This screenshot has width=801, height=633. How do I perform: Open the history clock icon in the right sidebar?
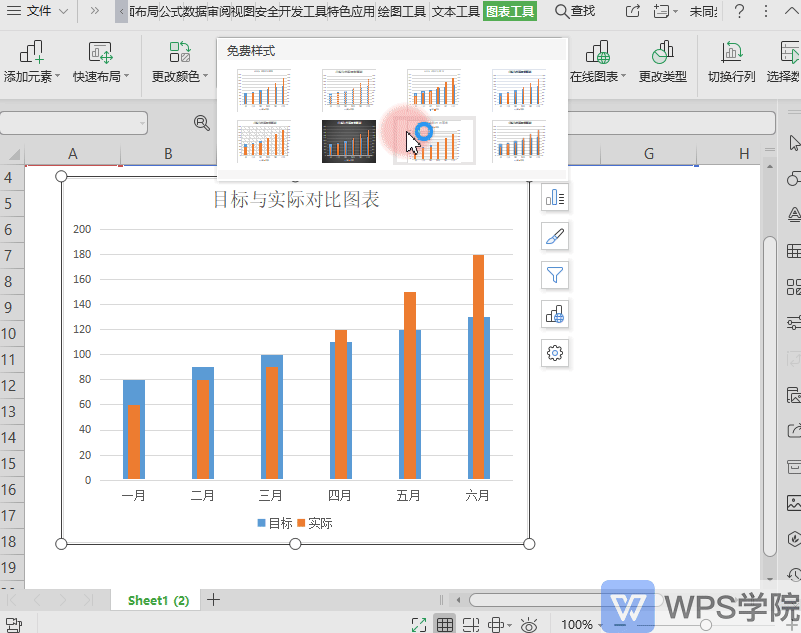794,575
